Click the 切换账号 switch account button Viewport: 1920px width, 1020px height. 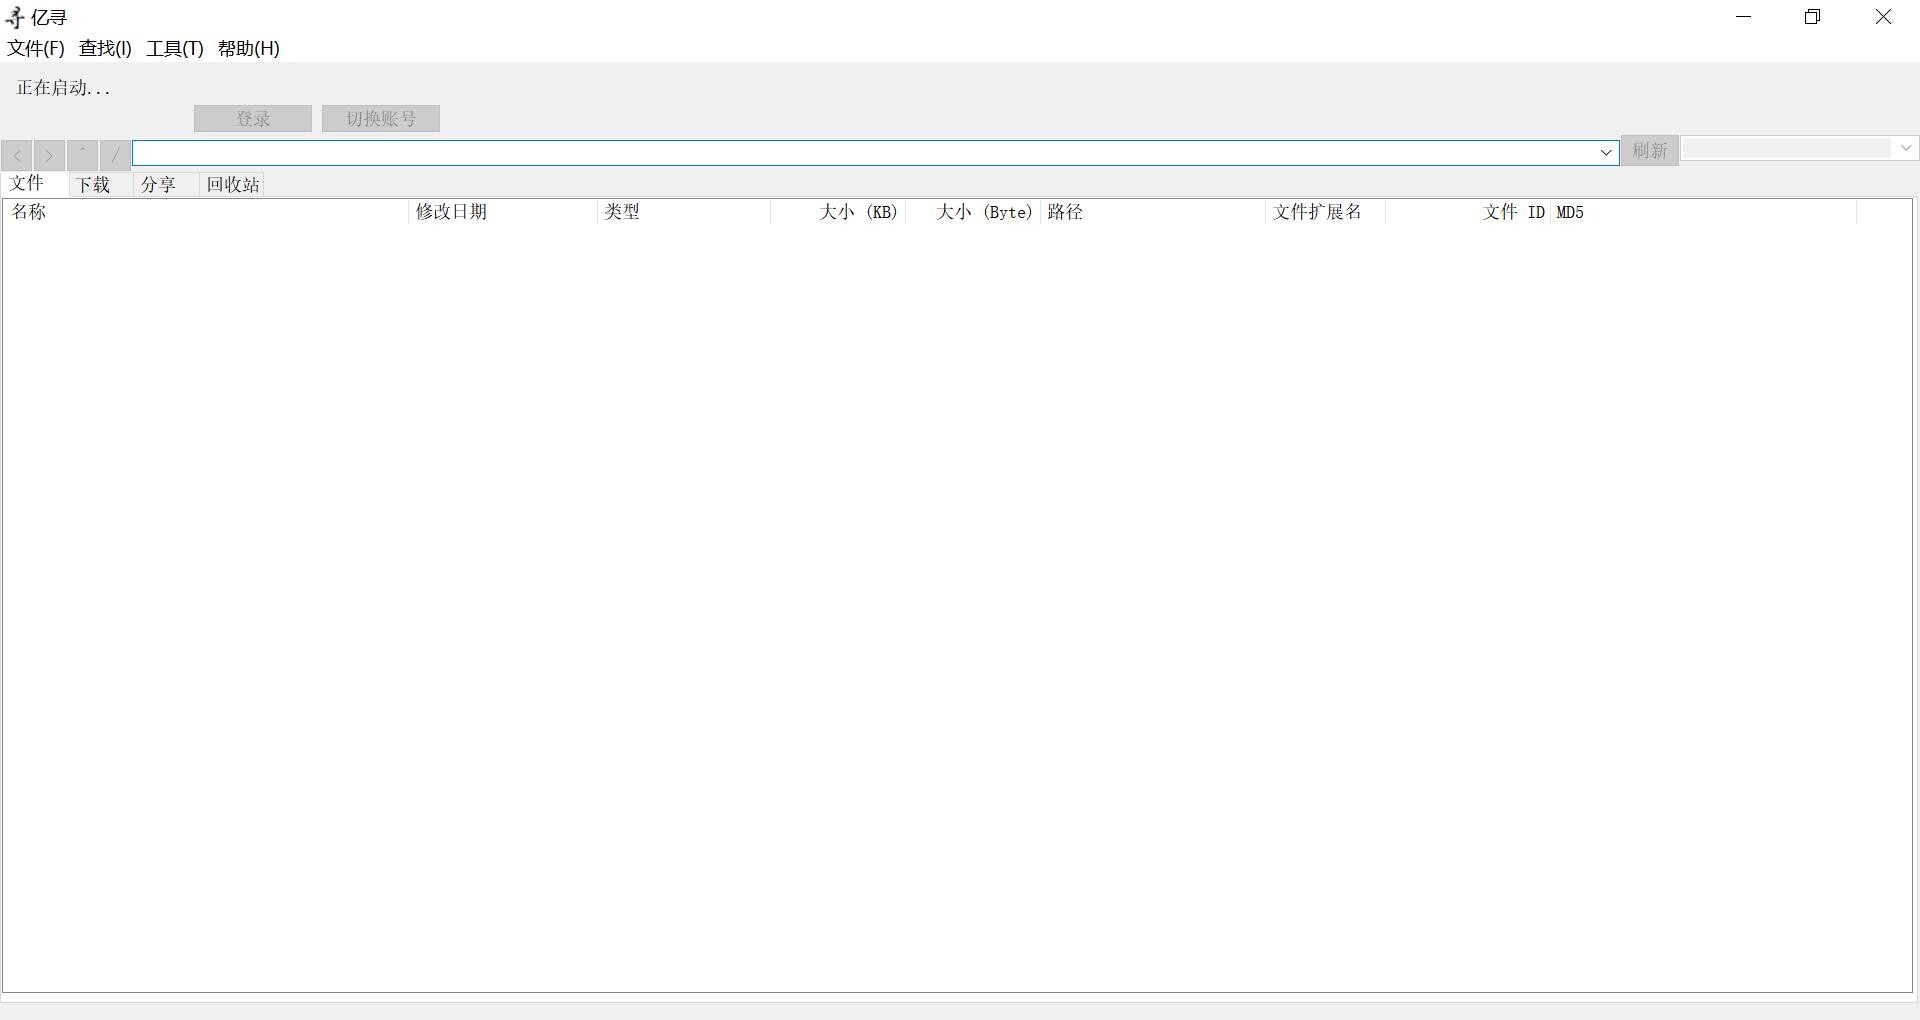[x=381, y=119]
